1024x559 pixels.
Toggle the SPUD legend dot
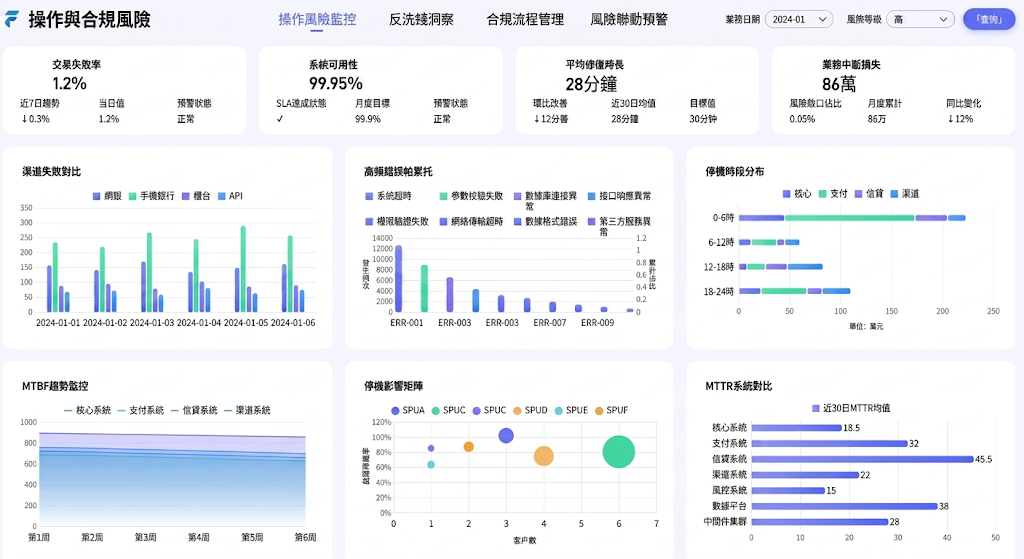517,411
